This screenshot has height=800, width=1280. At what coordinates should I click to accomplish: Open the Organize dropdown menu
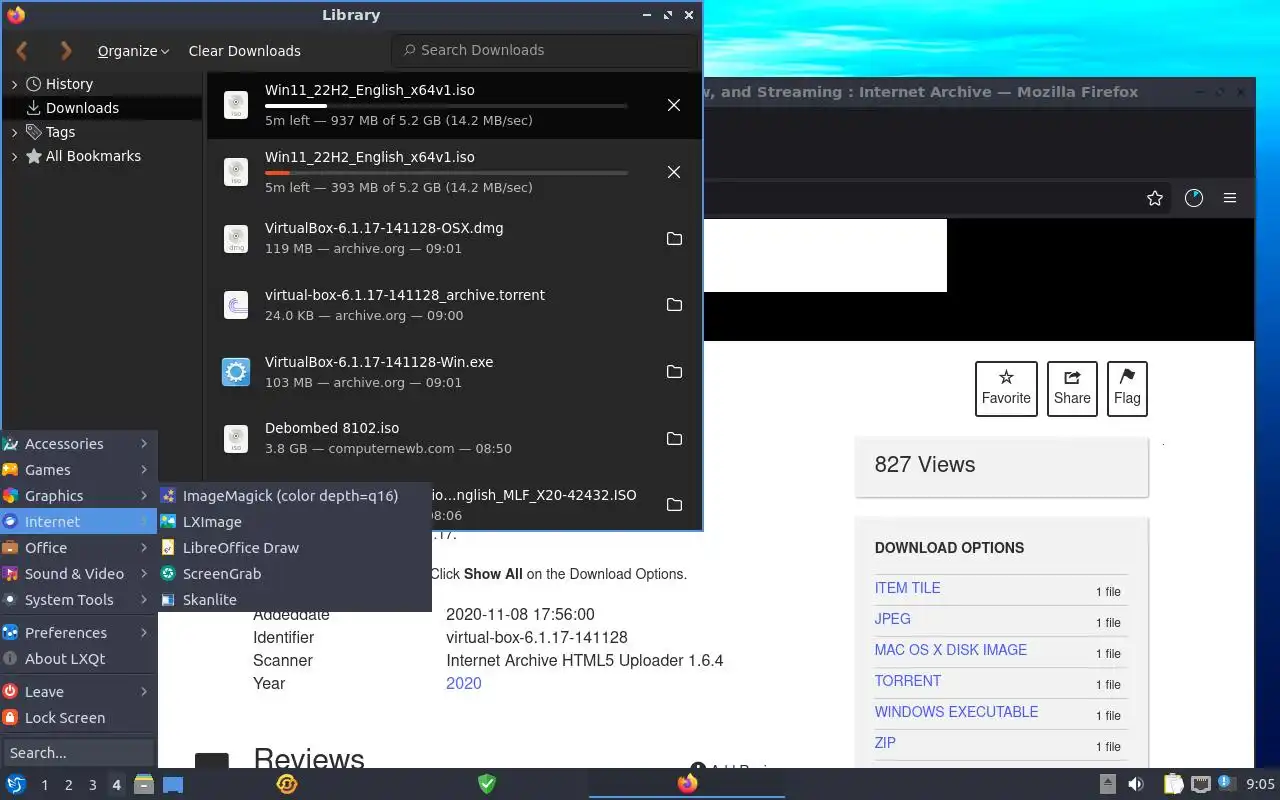pyautogui.click(x=133, y=51)
